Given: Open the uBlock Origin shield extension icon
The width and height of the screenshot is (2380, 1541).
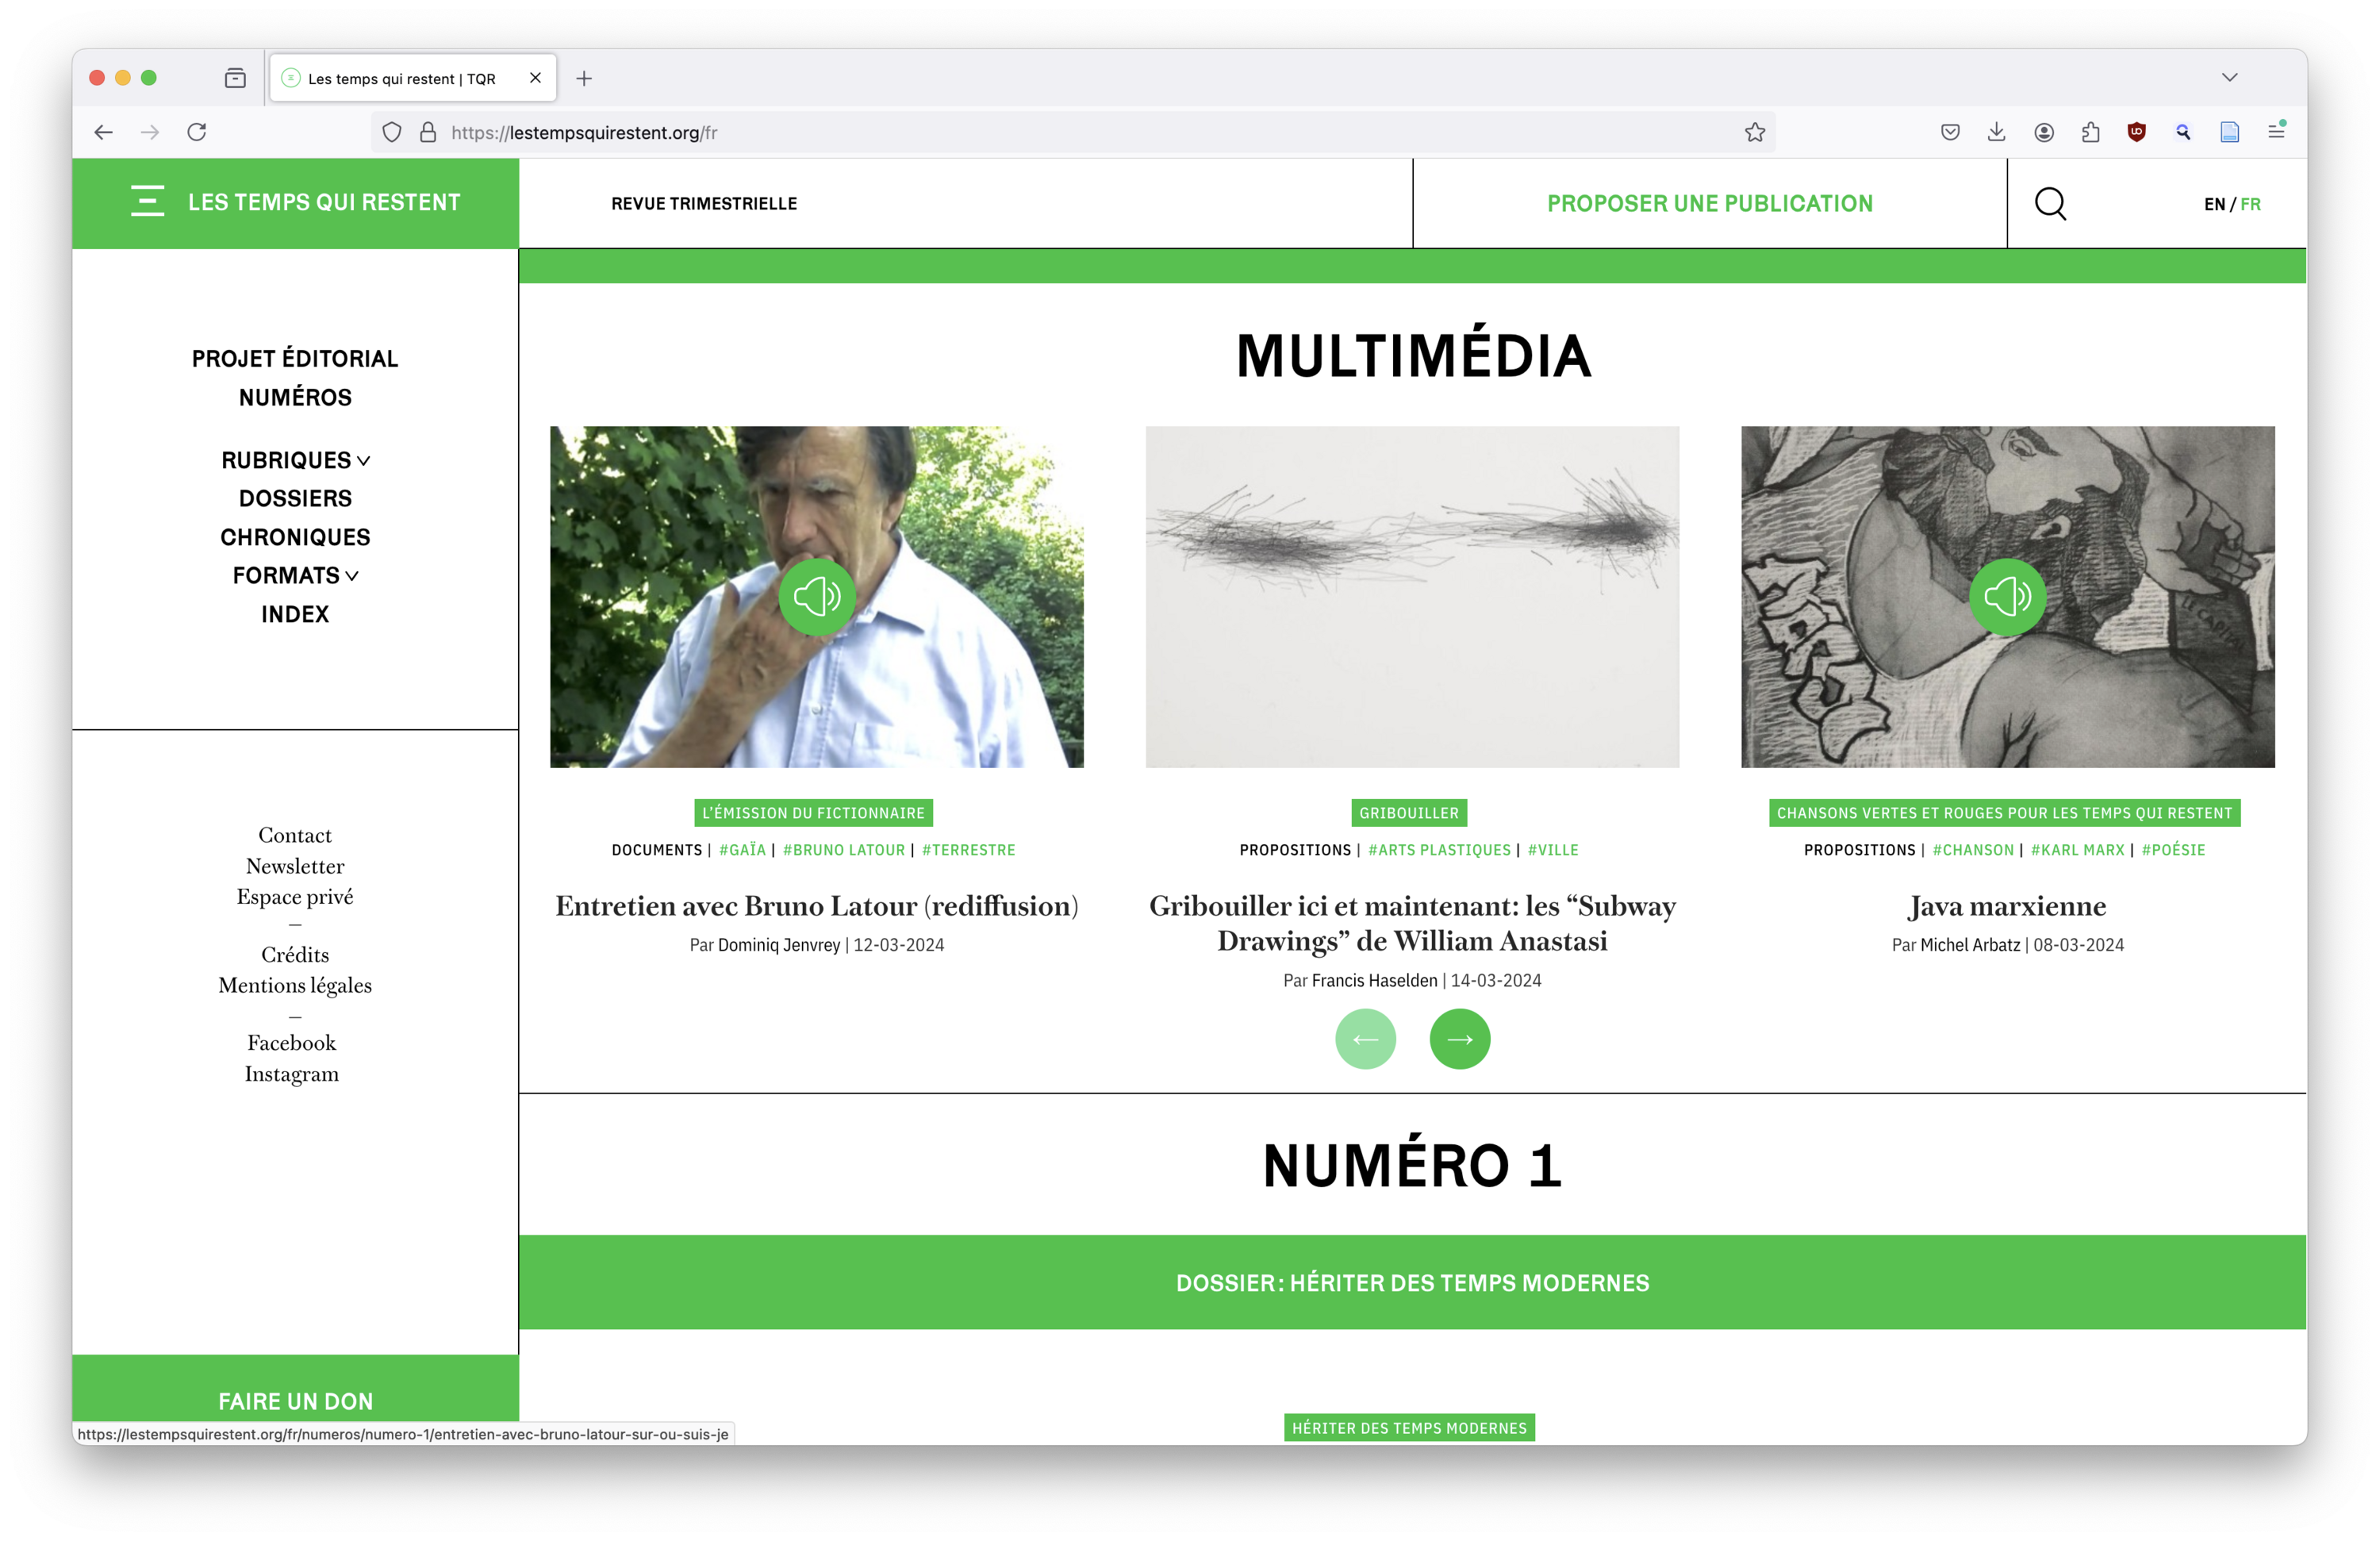Looking at the screenshot, I should 2136,132.
